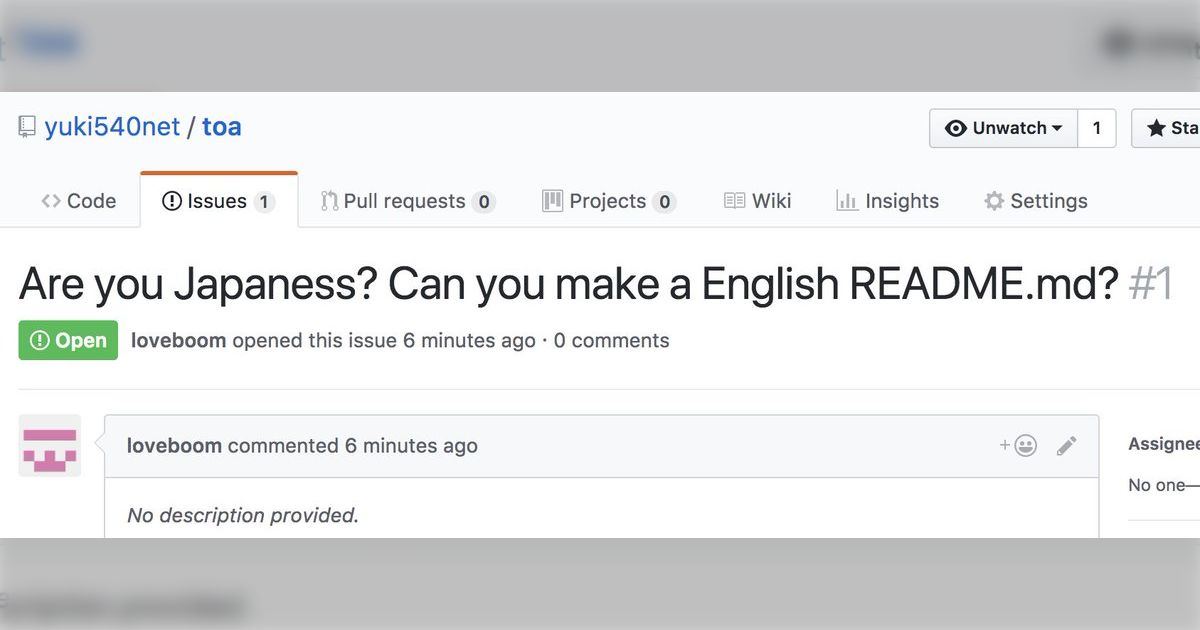The width and height of the screenshot is (1200, 630).
Task: Click the watchers count showing 1
Action: click(1097, 128)
